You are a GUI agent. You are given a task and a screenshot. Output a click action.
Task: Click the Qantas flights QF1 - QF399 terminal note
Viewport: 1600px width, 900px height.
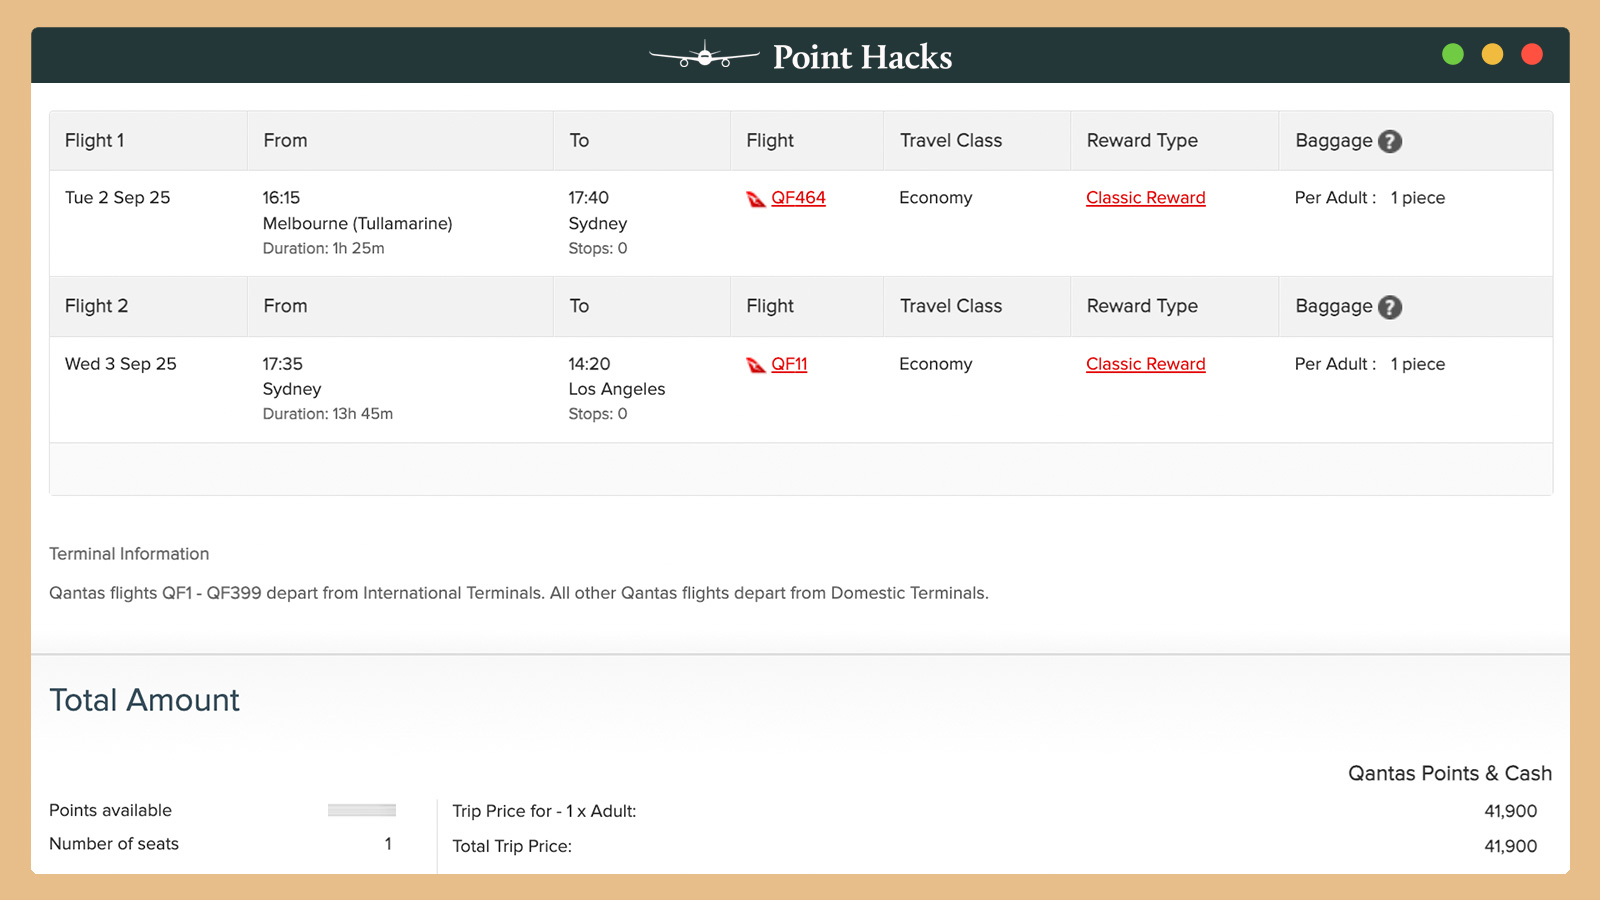519,593
